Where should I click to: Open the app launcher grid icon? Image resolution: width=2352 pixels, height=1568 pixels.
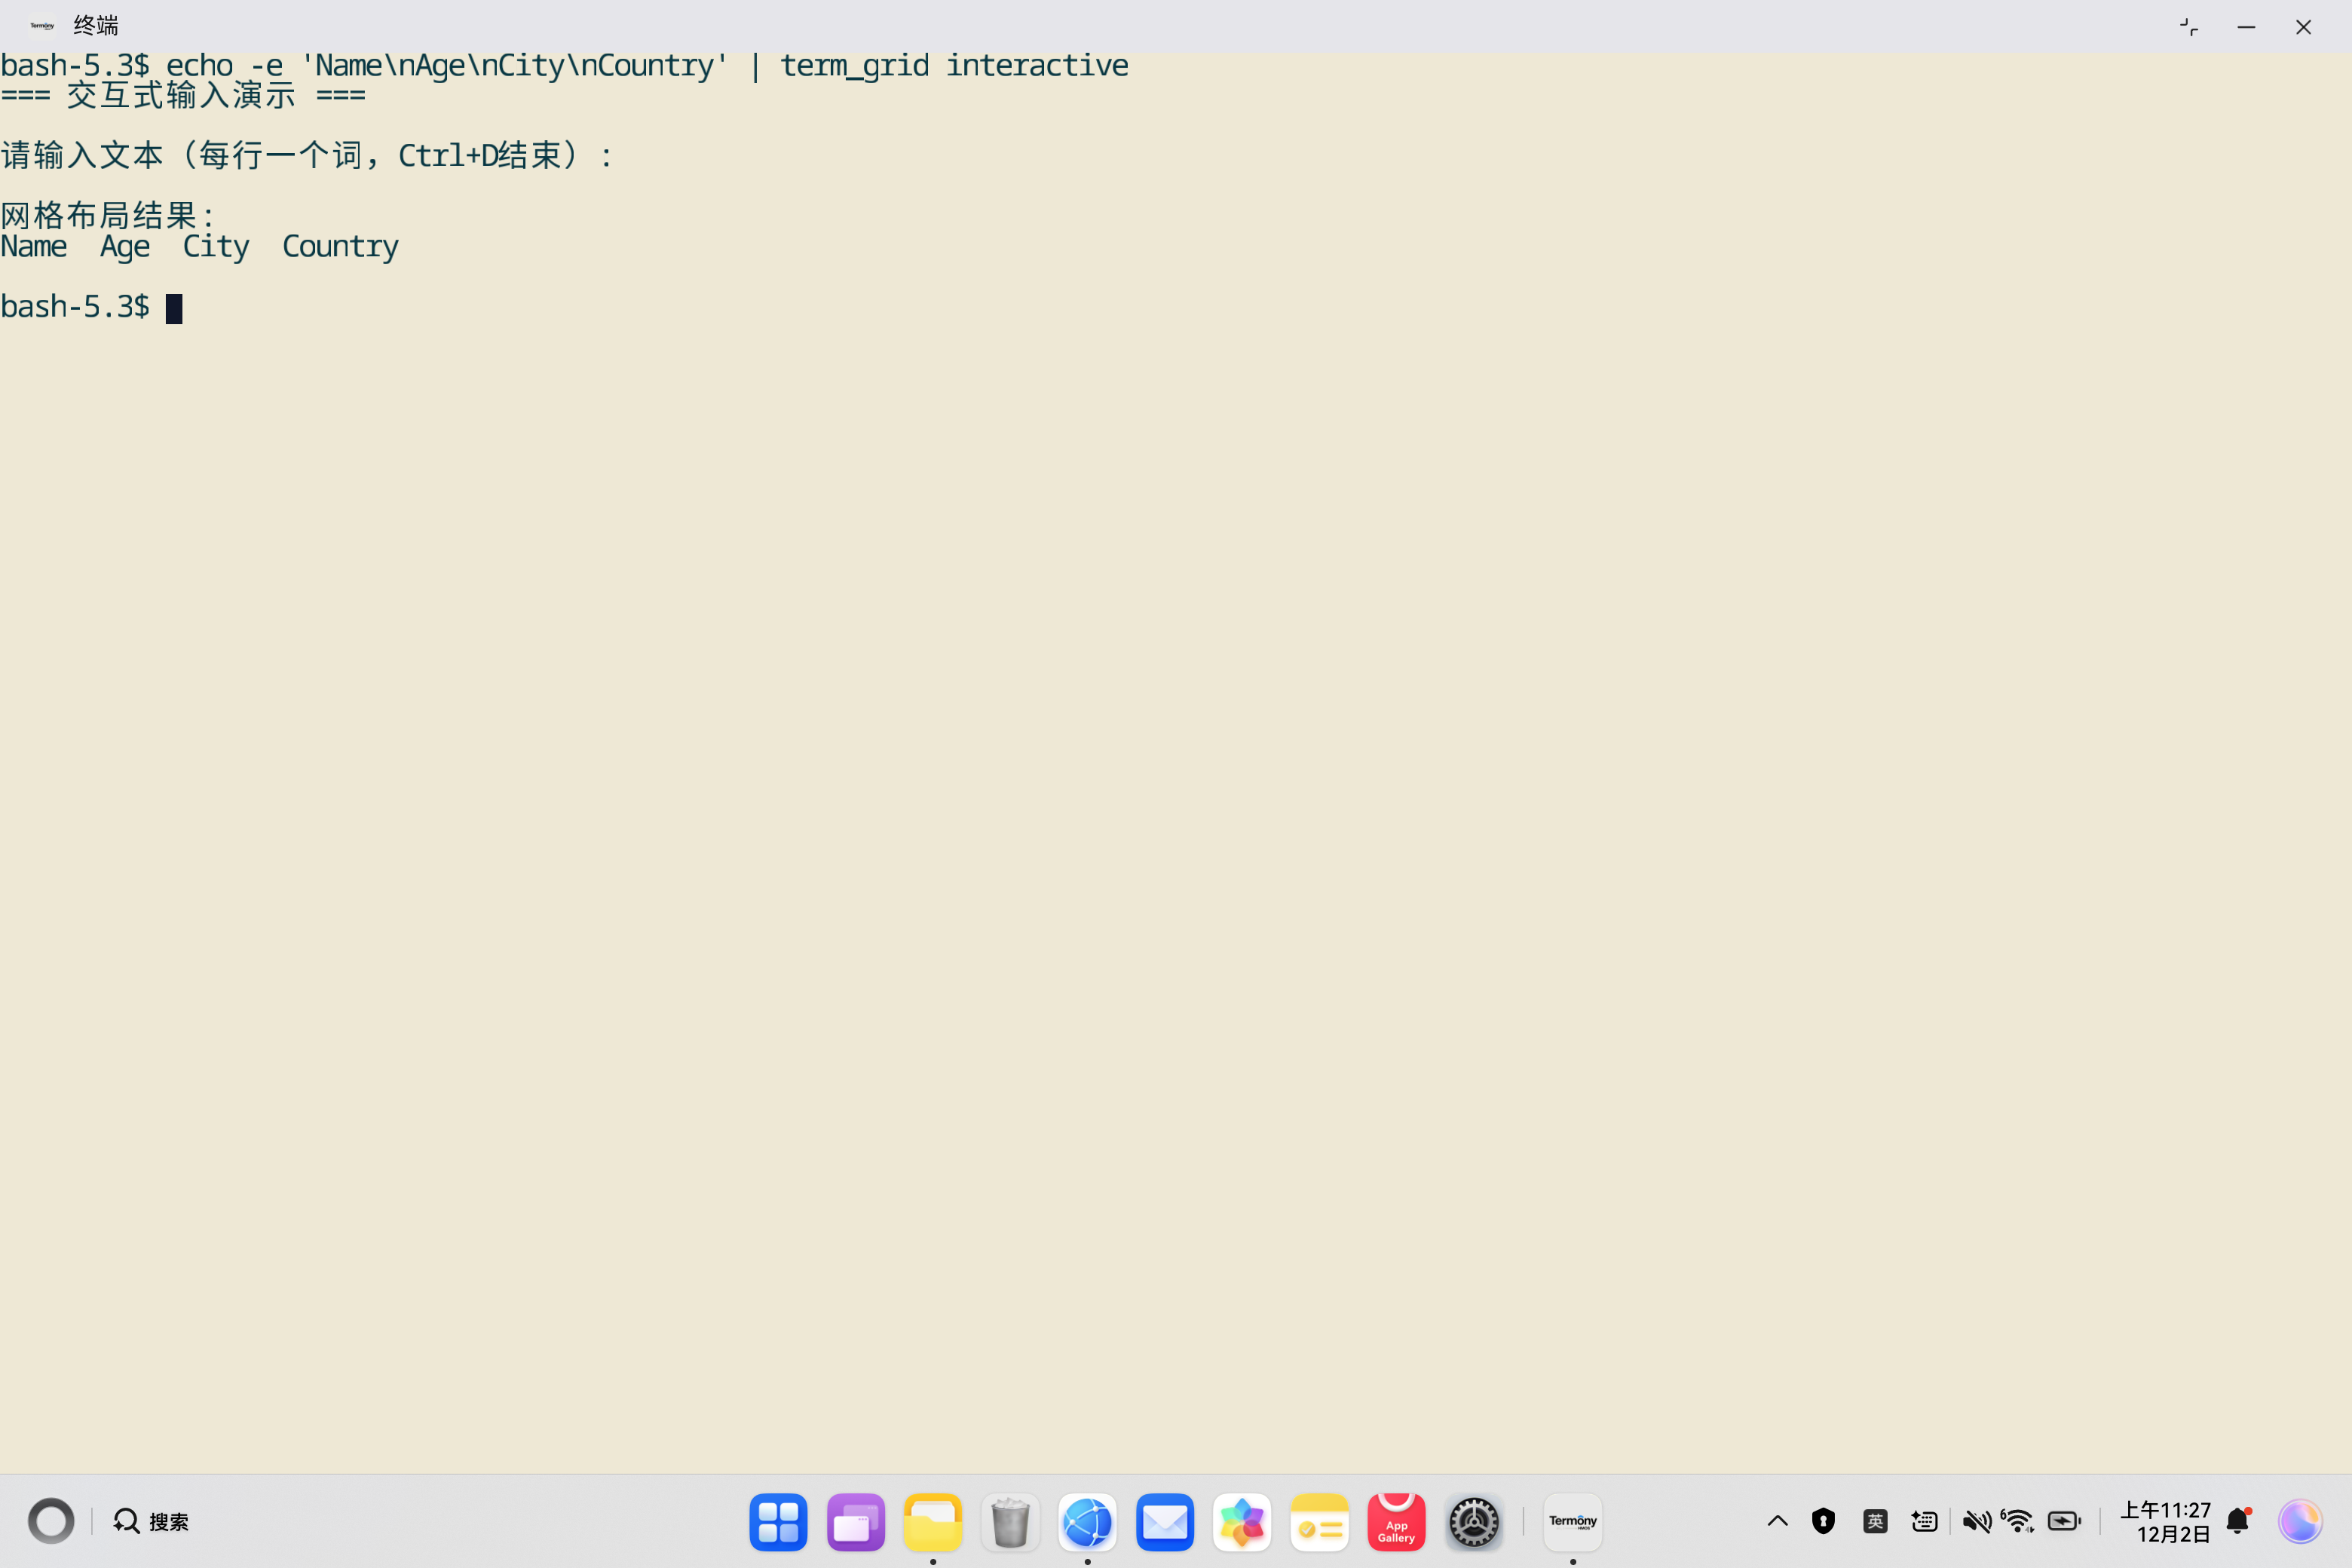click(x=778, y=1522)
